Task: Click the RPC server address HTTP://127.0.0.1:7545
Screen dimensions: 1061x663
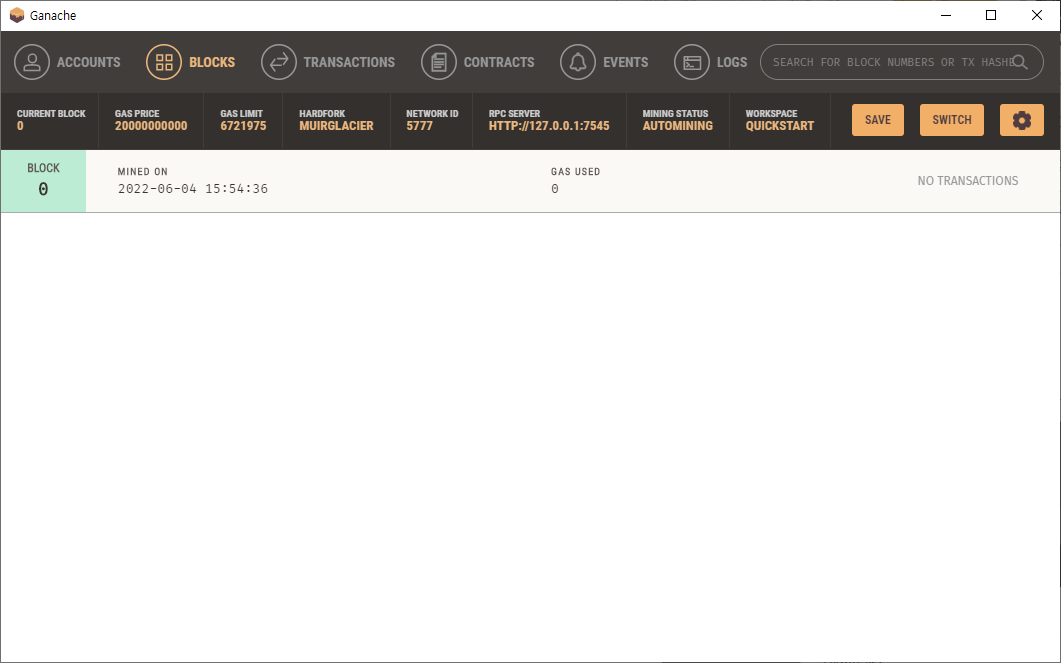Action: click(549, 126)
